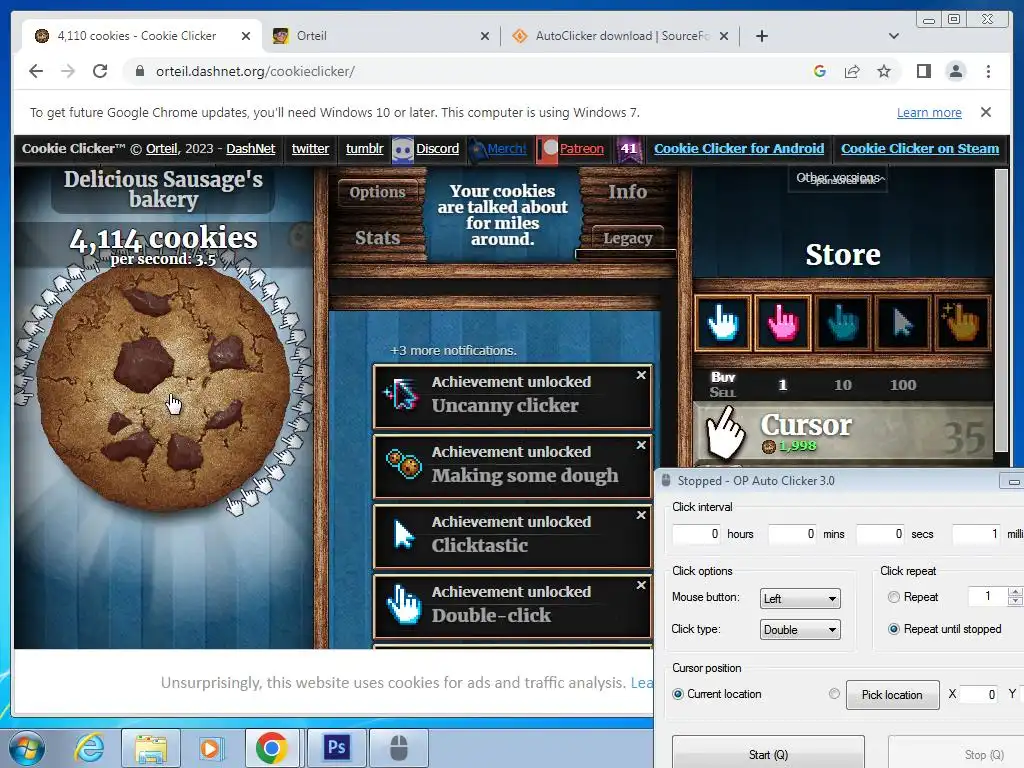Open the Options menu
The height and width of the screenshot is (768, 1024).
pos(377,192)
